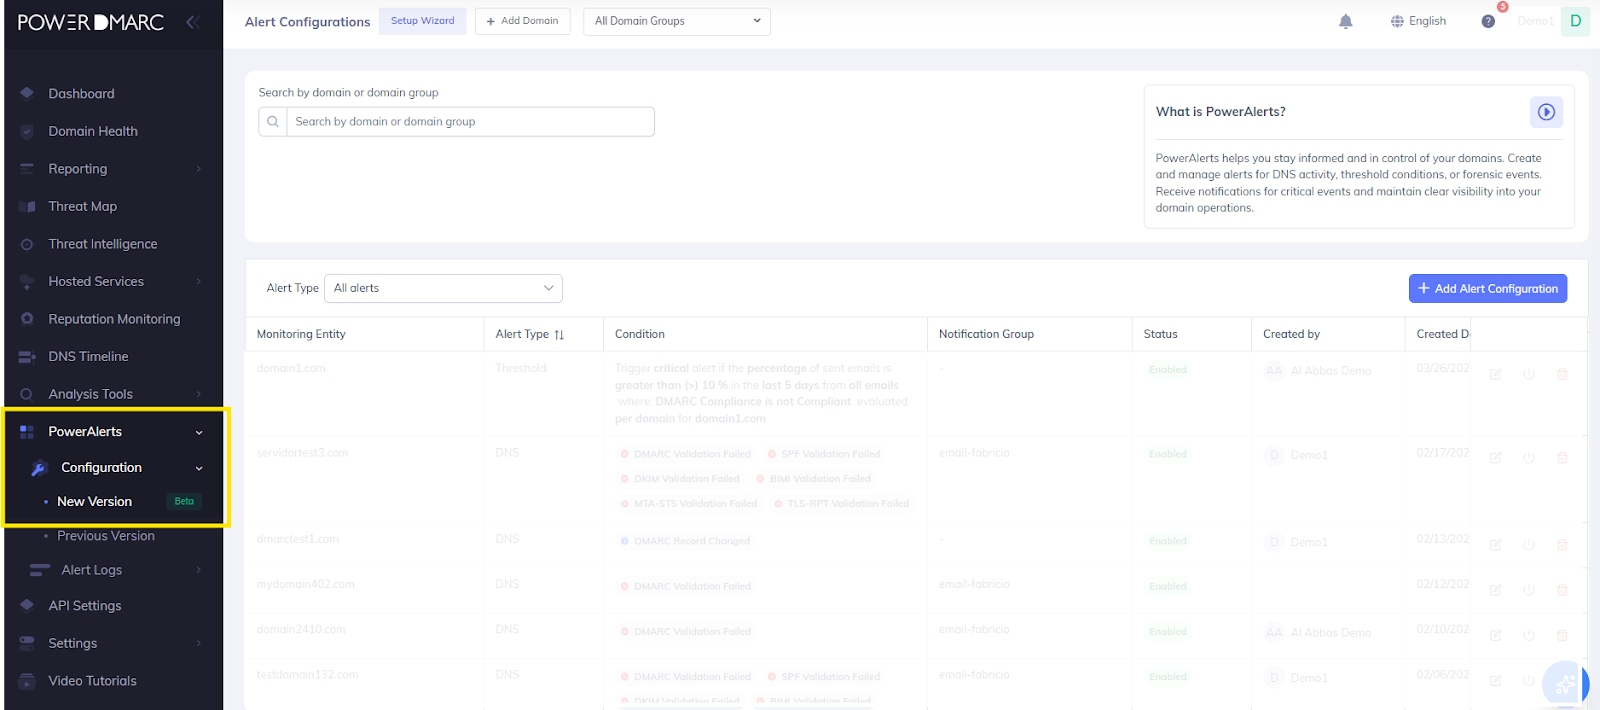Click the Status column header

coord(1160,334)
